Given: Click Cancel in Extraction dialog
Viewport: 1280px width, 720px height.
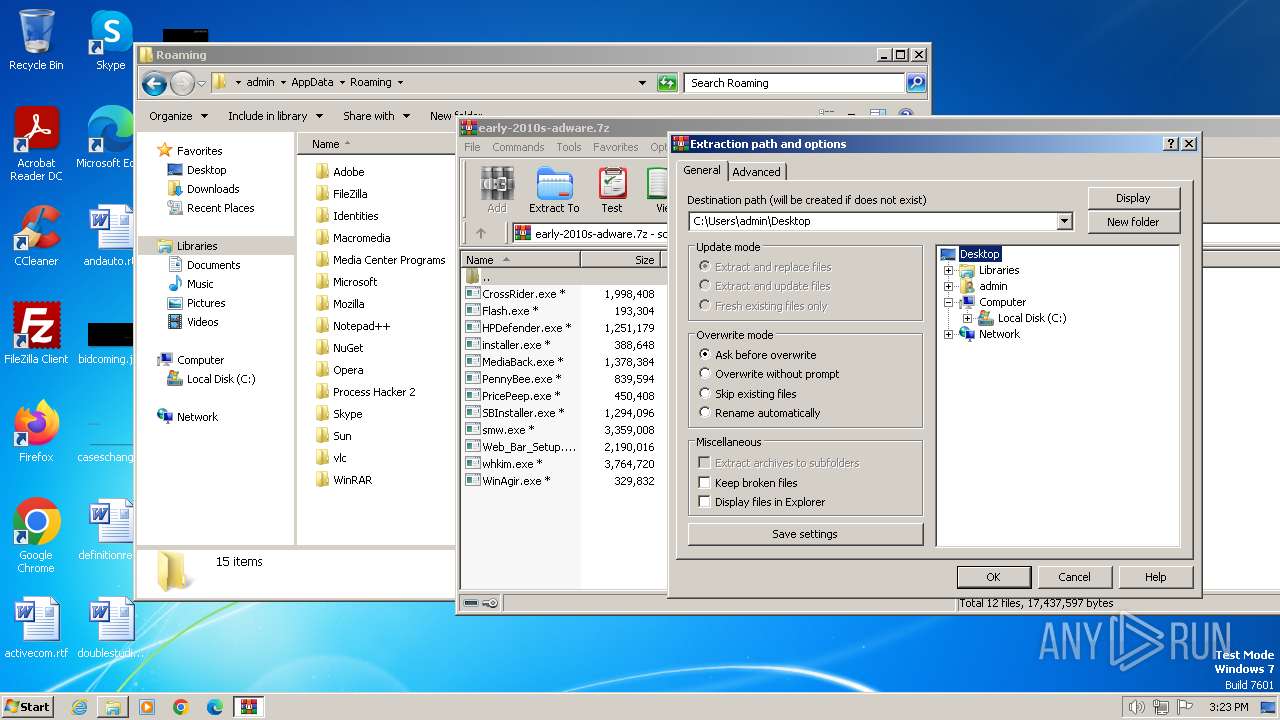Looking at the screenshot, I should (1075, 577).
